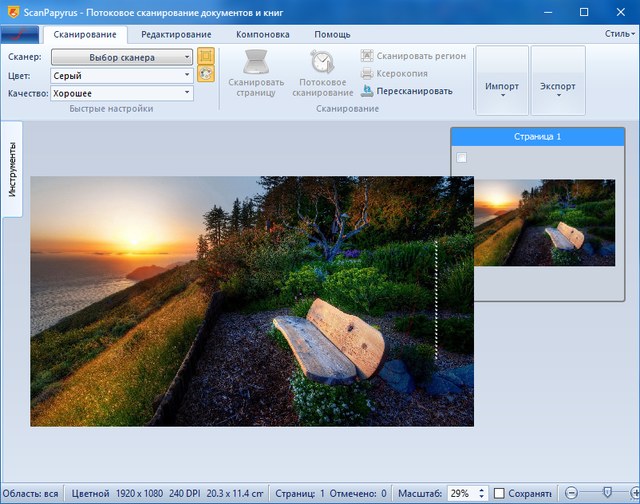Start Потоковое сканирование with the clock icon

pos(322,63)
